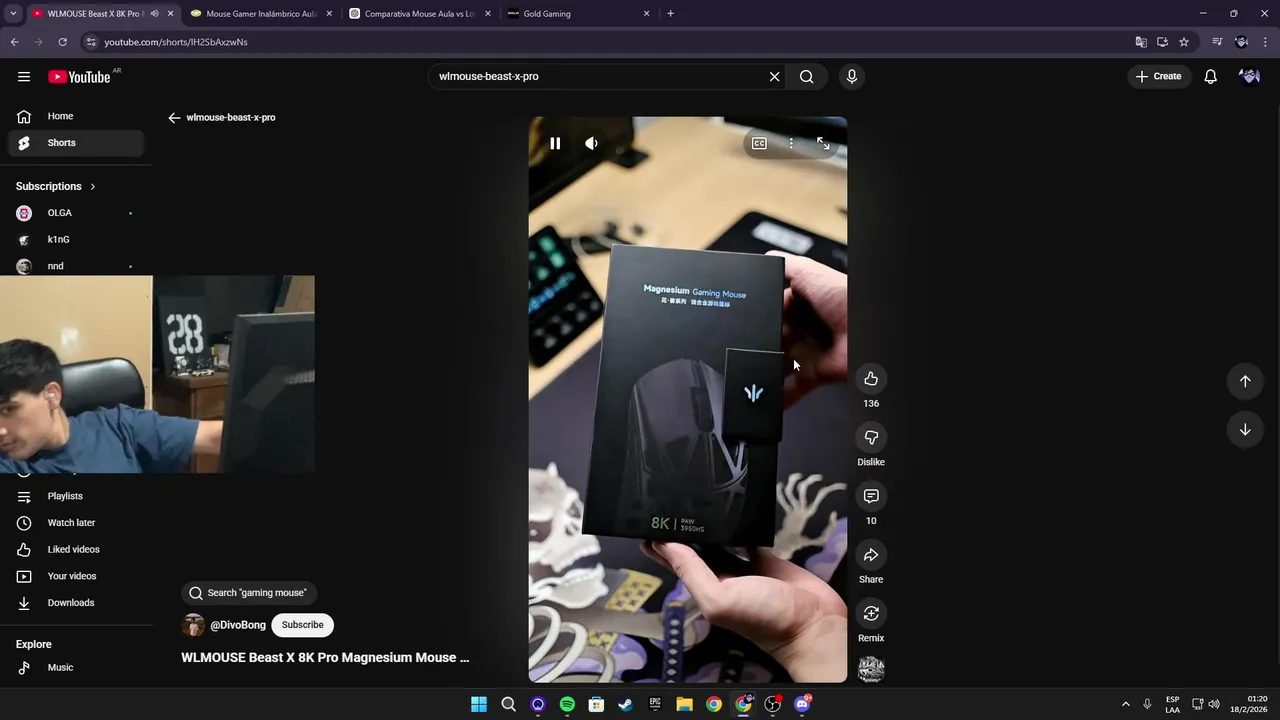Share this Short
The image size is (1280, 720).
(871, 555)
